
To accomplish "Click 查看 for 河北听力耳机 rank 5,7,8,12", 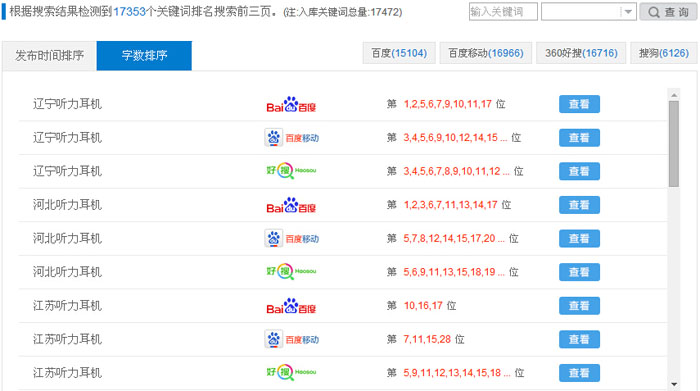I will click(x=579, y=239).
